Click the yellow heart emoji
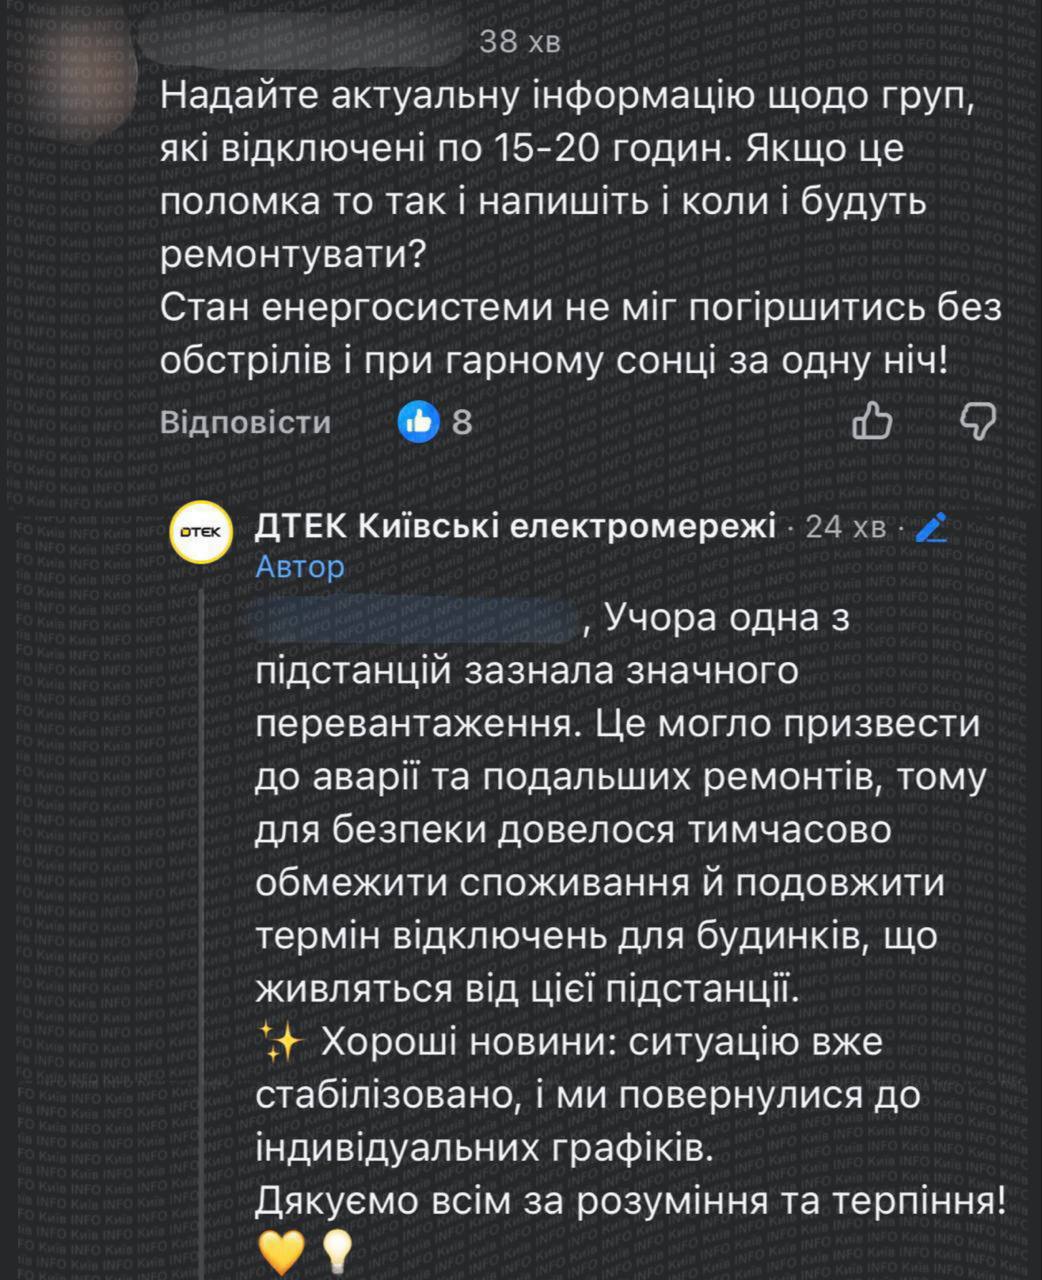The height and width of the screenshot is (1280, 1042). (279, 1248)
